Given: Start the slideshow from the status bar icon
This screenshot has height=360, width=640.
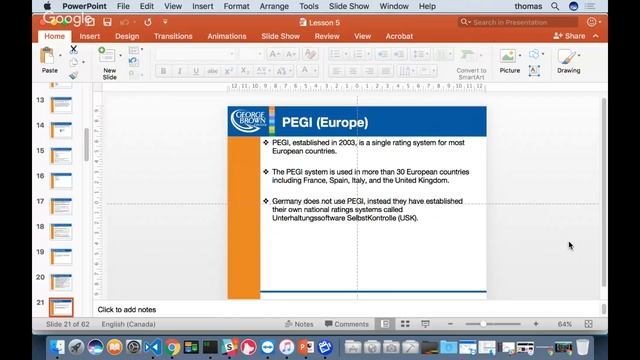Looking at the screenshot, I should [425, 324].
